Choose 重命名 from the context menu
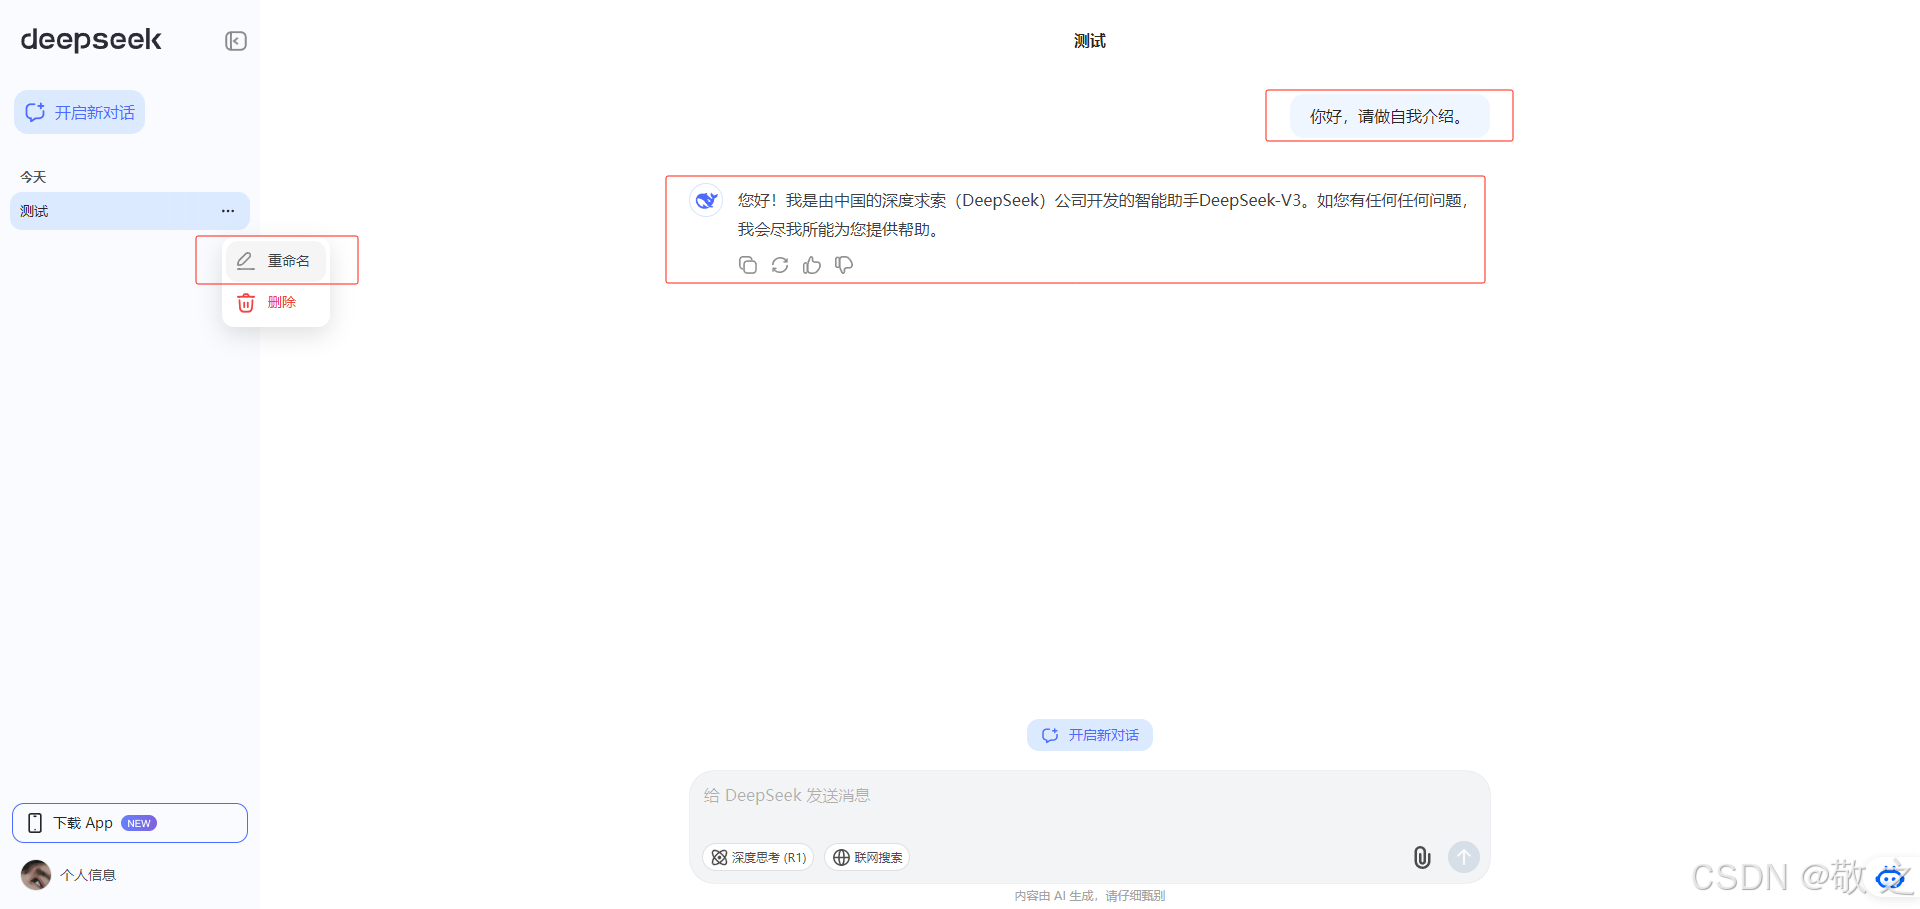This screenshot has width=1920, height=909. pos(276,261)
